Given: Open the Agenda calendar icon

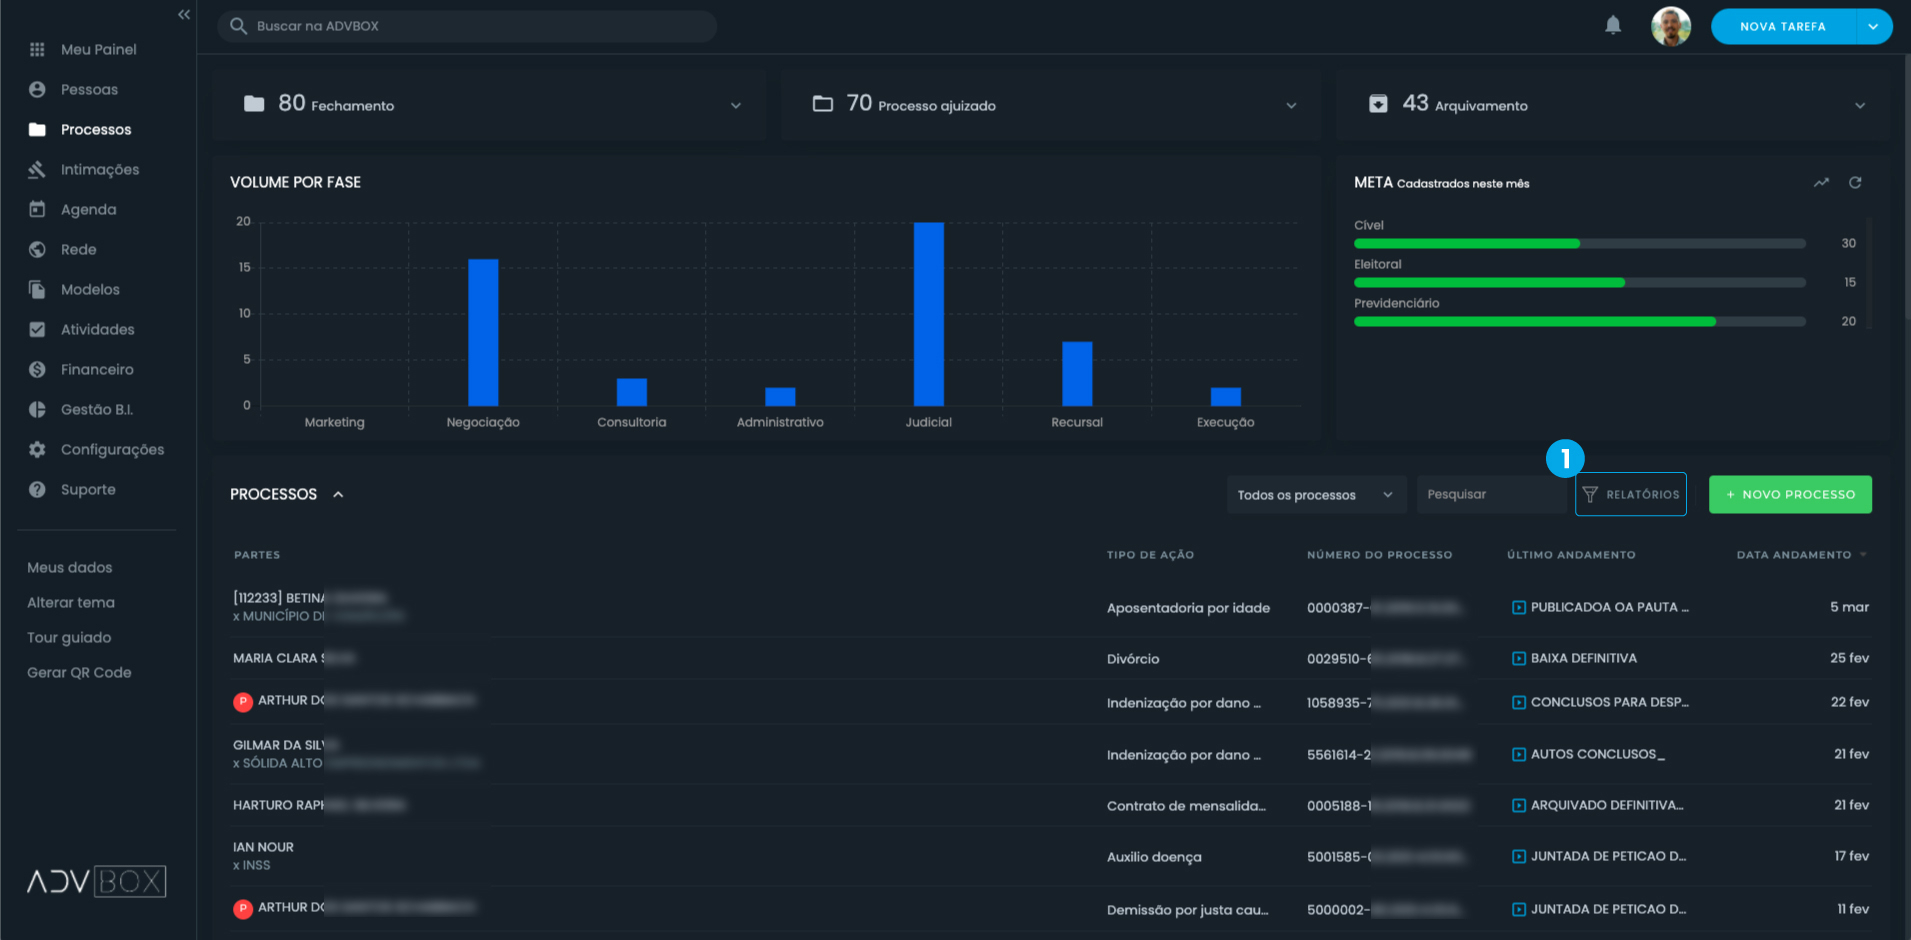Looking at the screenshot, I should coord(37,209).
